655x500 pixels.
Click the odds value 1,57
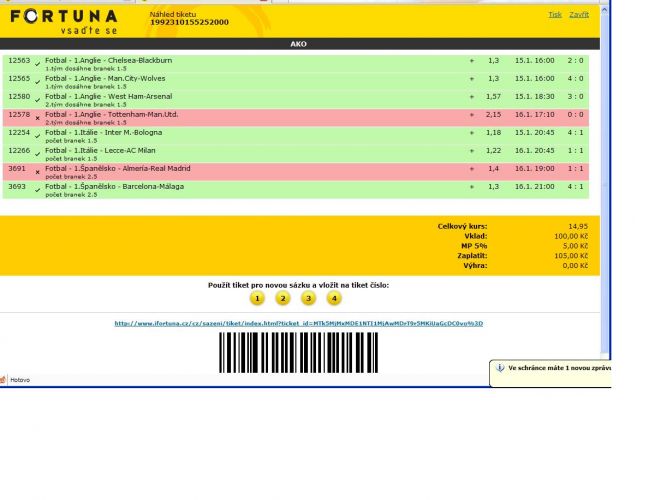(493, 96)
